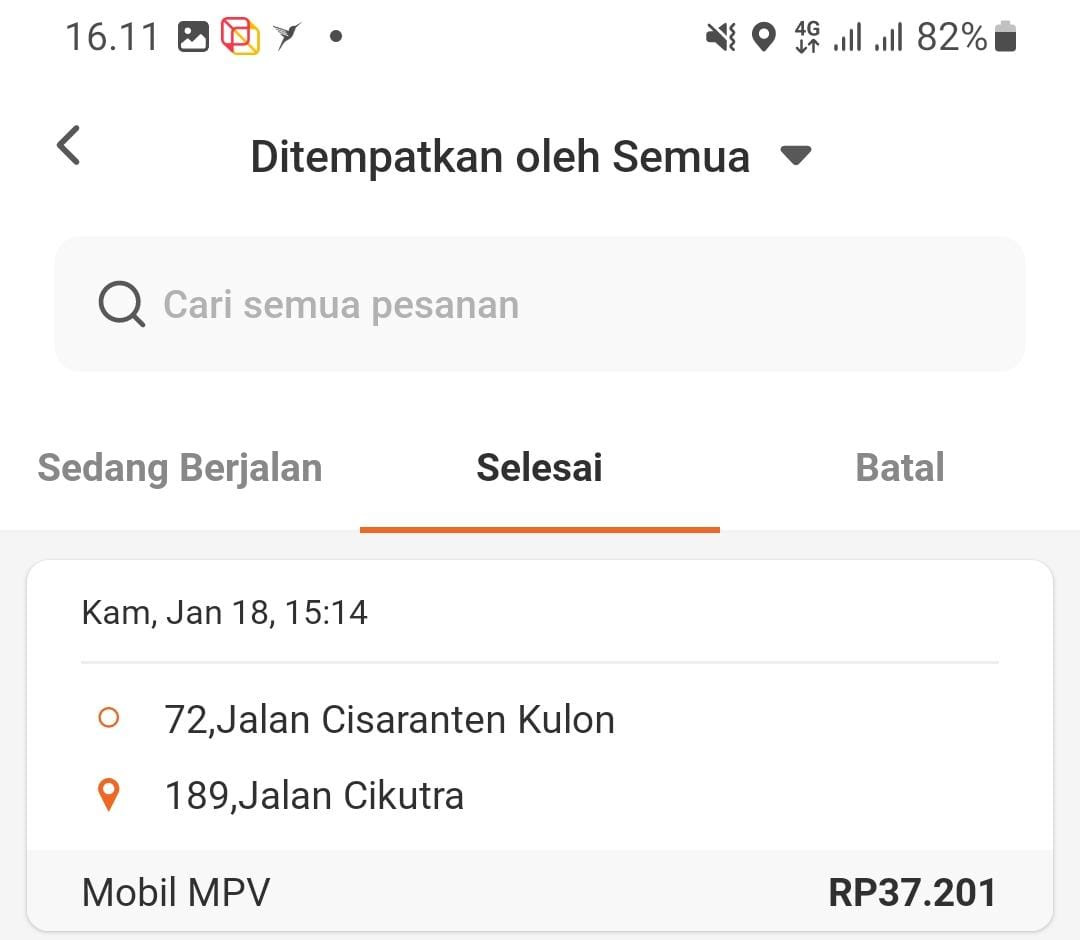Select the Selesai tab

(x=539, y=468)
